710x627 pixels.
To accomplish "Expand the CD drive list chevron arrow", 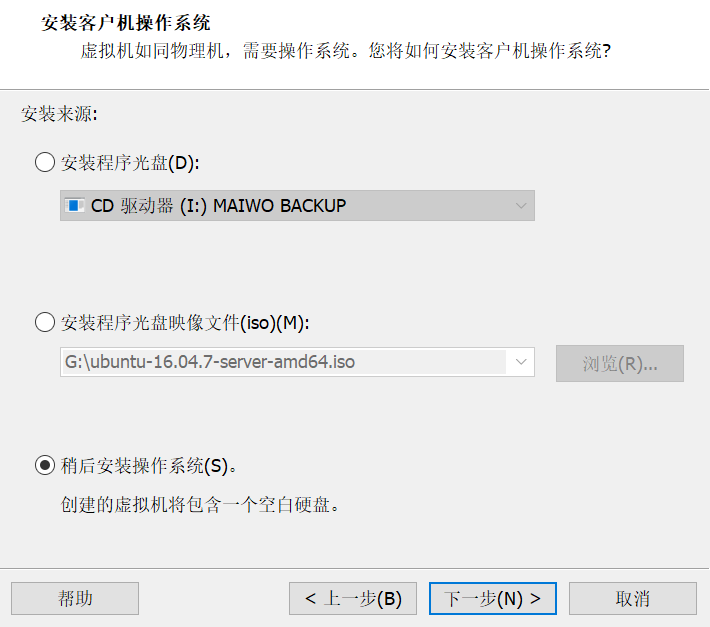I will (x=521, y=206).
